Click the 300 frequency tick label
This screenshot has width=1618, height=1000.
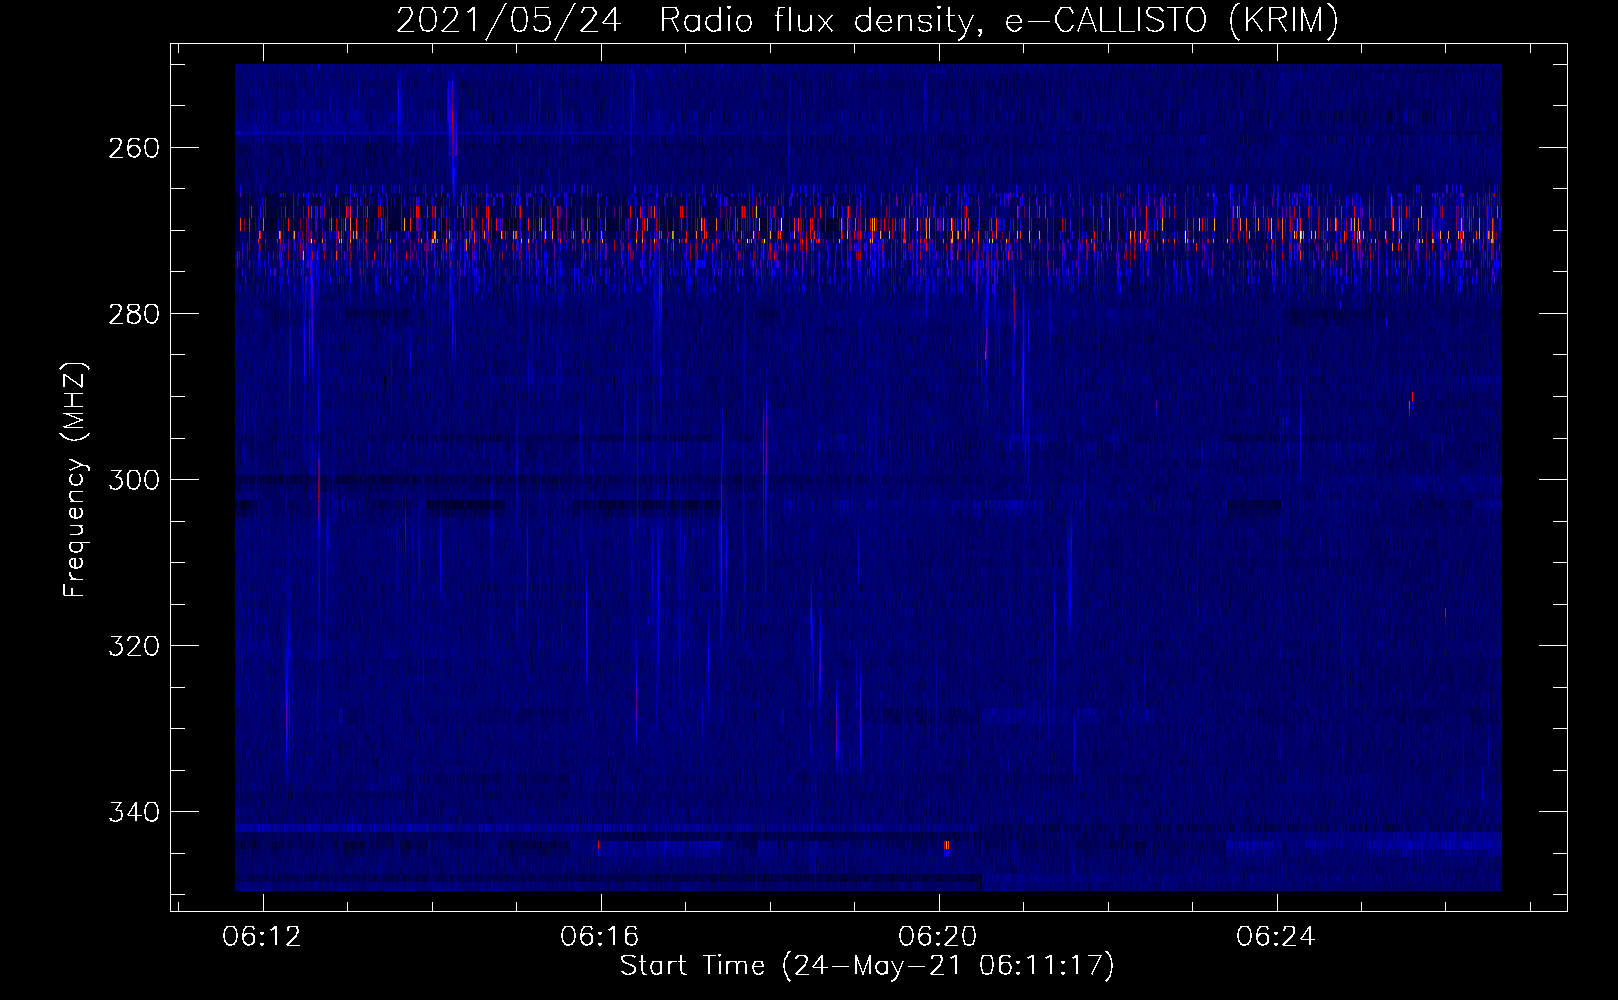(133, 480)
